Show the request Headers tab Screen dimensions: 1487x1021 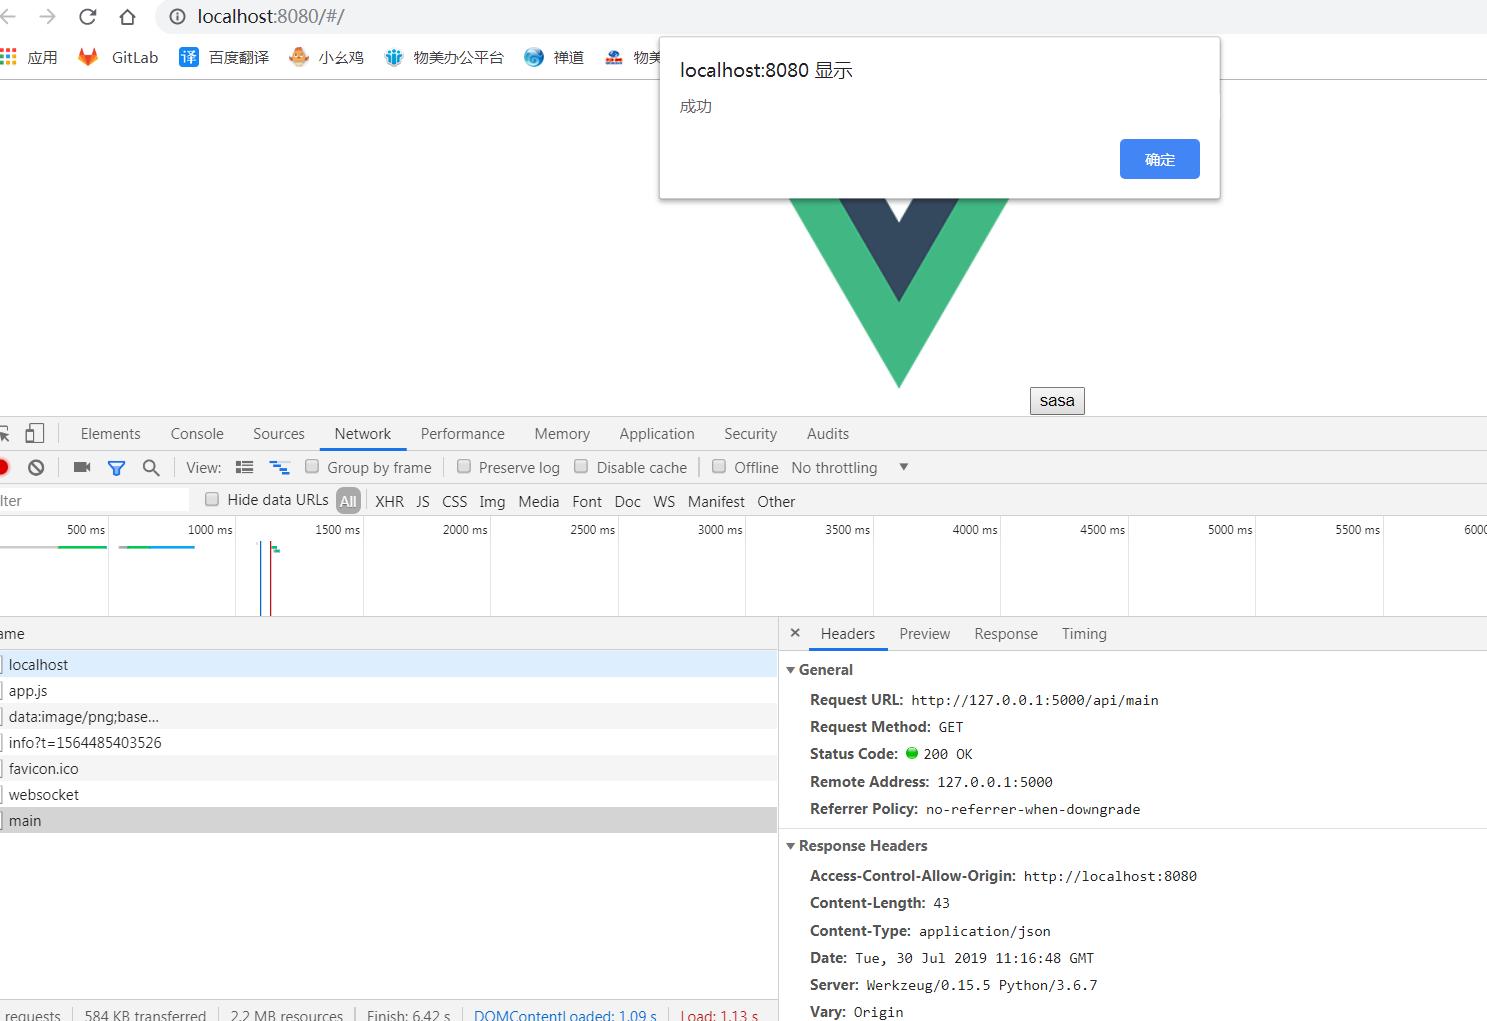coord(848,634)
